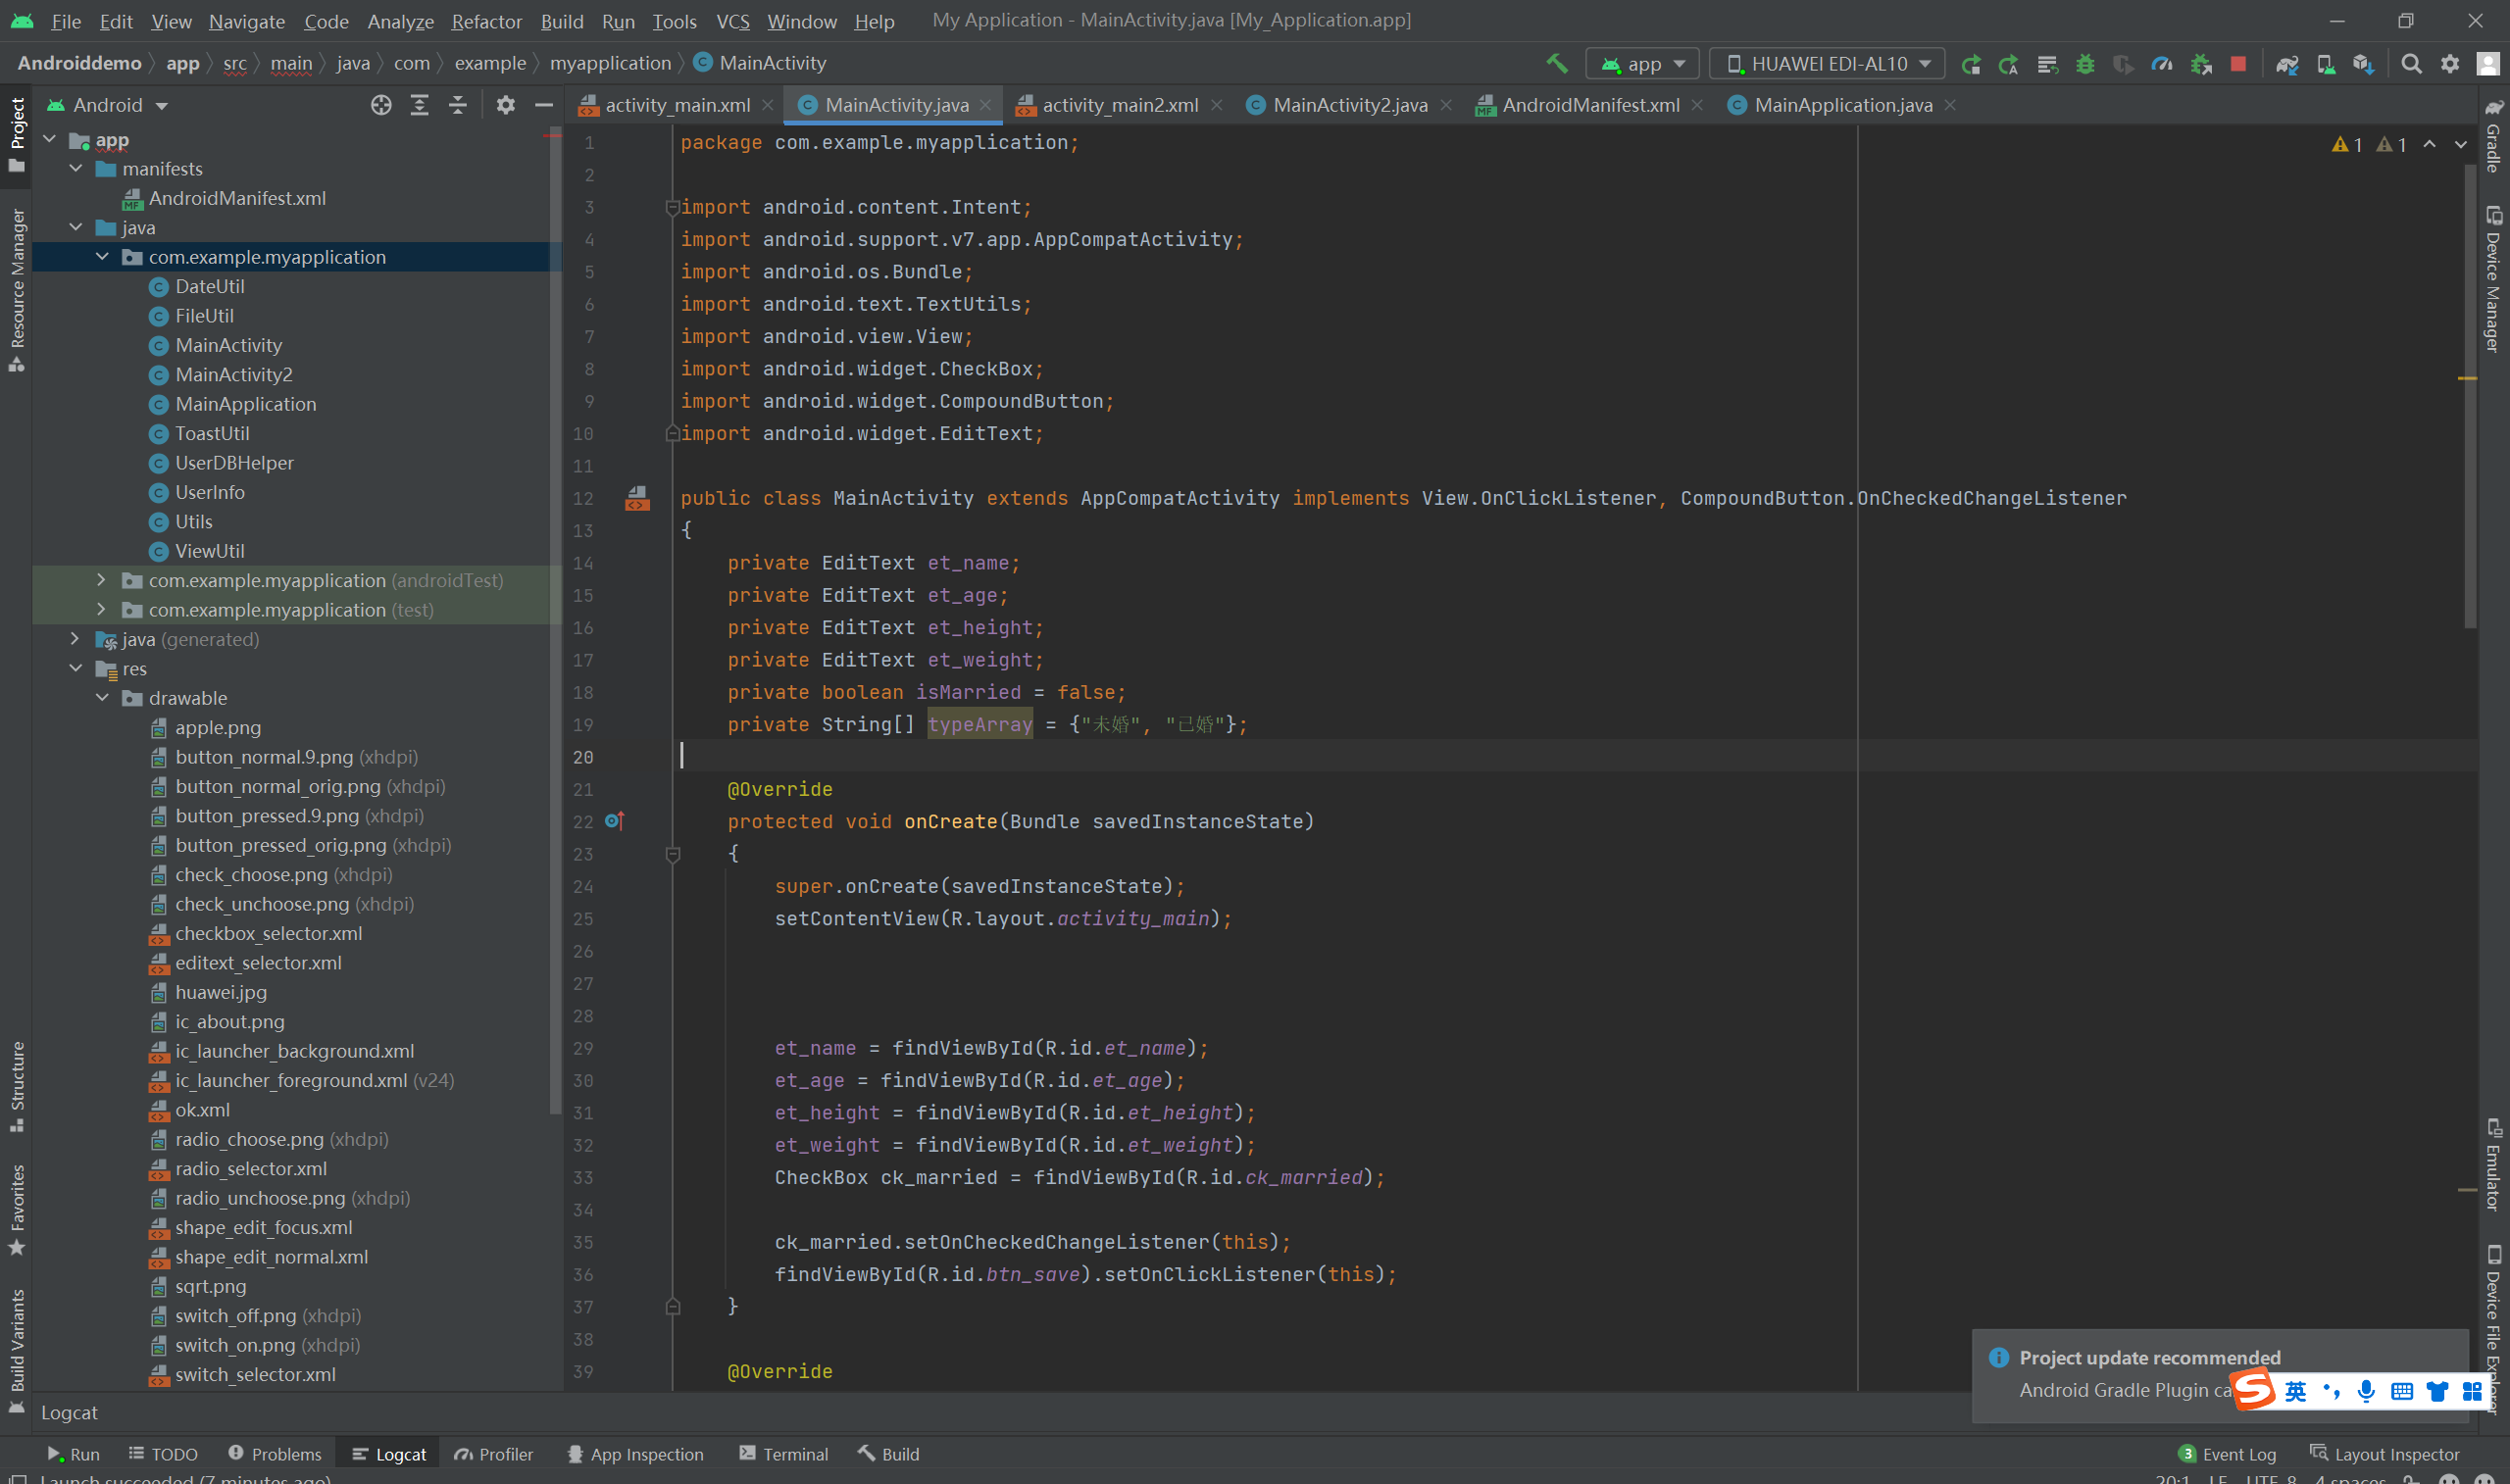Expand the java (generated) folder

tap(75, 639)
